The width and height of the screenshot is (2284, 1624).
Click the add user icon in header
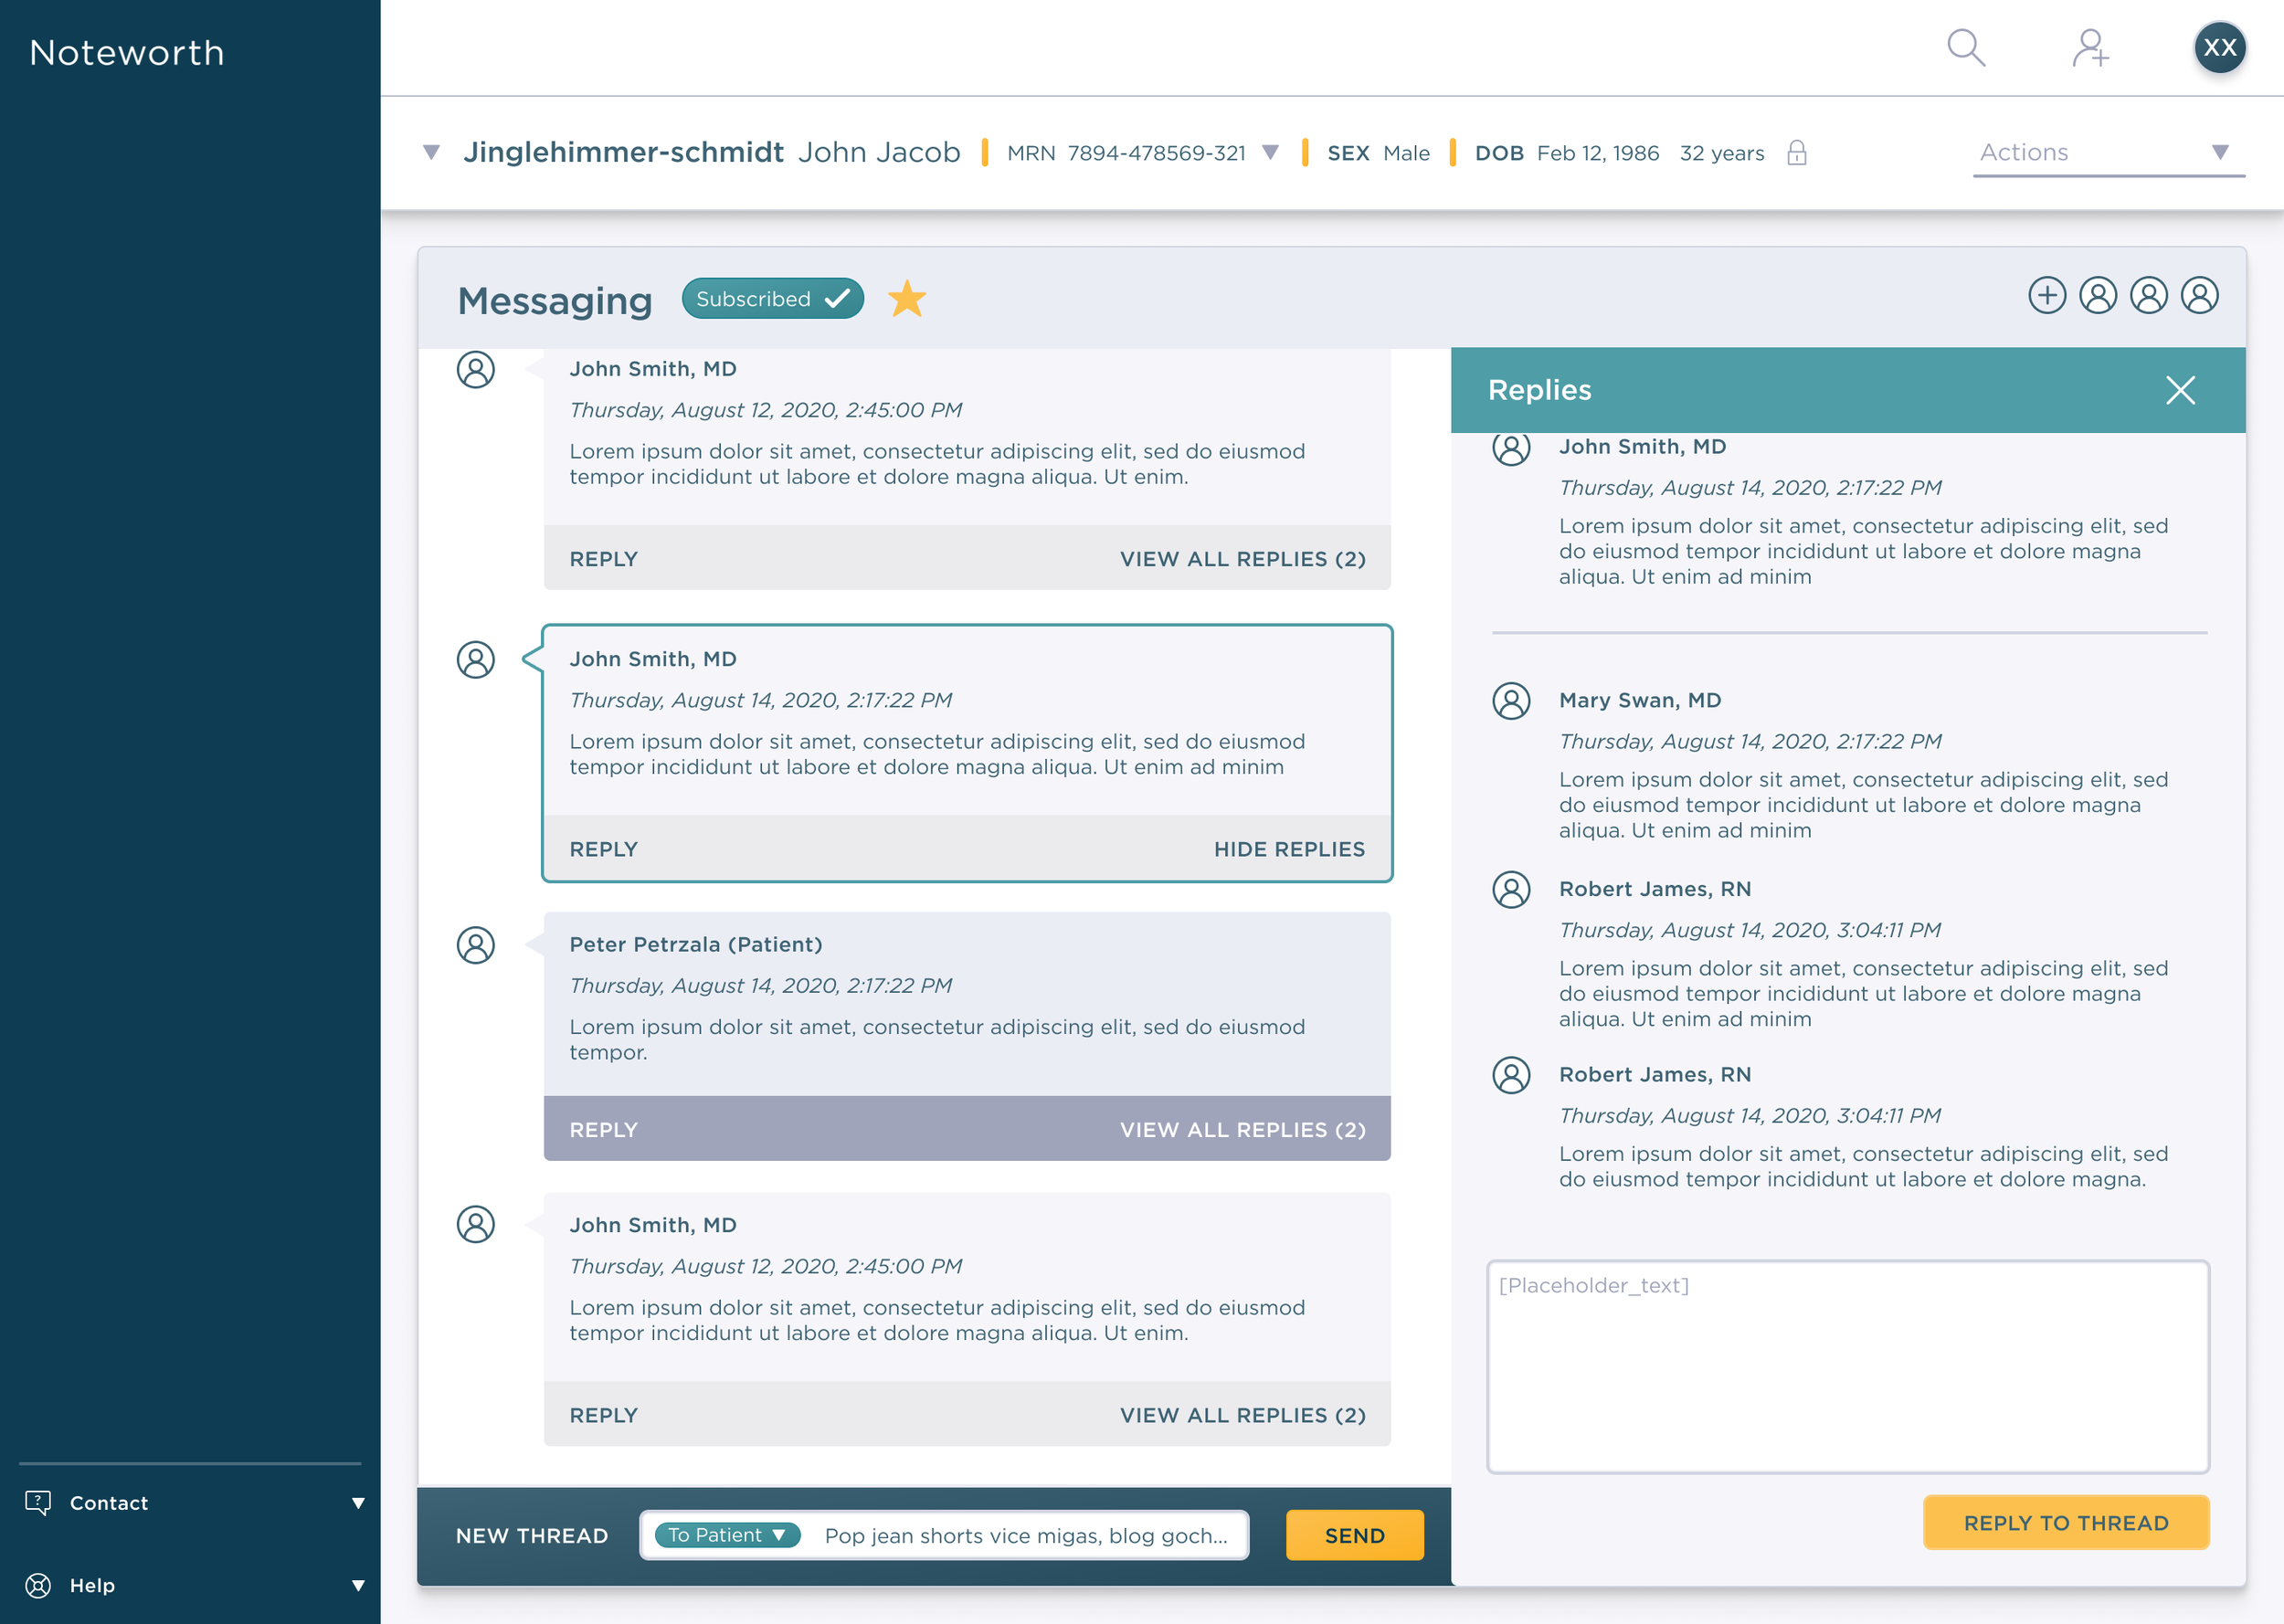(x=2091, y=47)
